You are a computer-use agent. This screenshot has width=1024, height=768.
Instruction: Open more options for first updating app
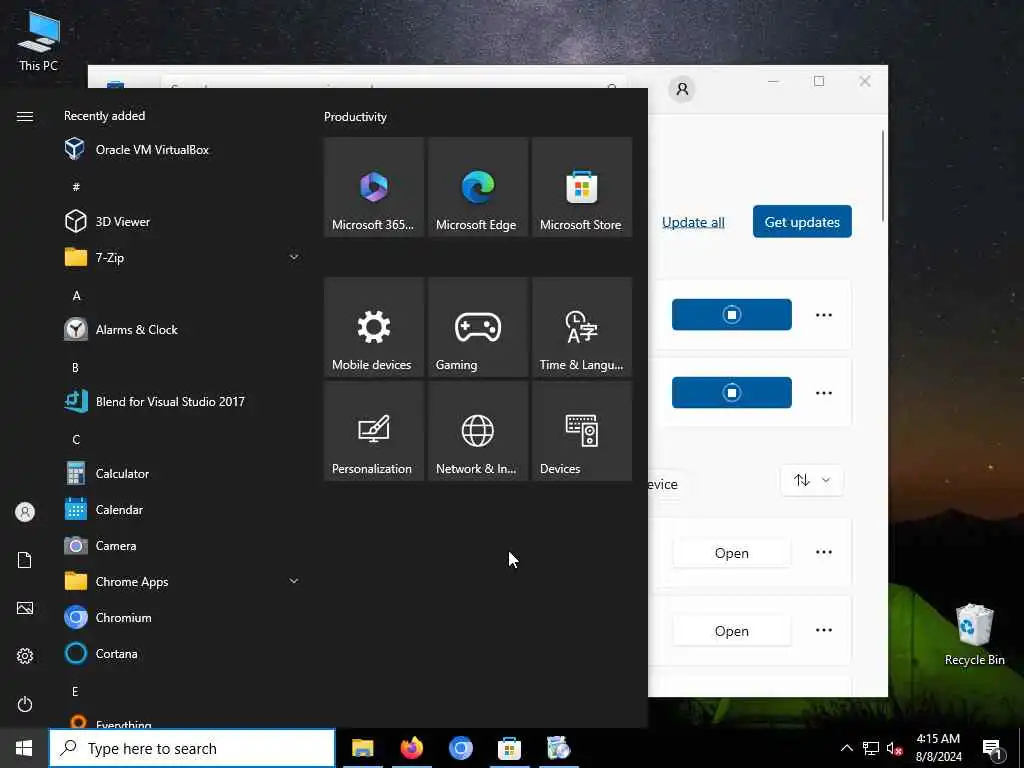[x=824, y=315]
